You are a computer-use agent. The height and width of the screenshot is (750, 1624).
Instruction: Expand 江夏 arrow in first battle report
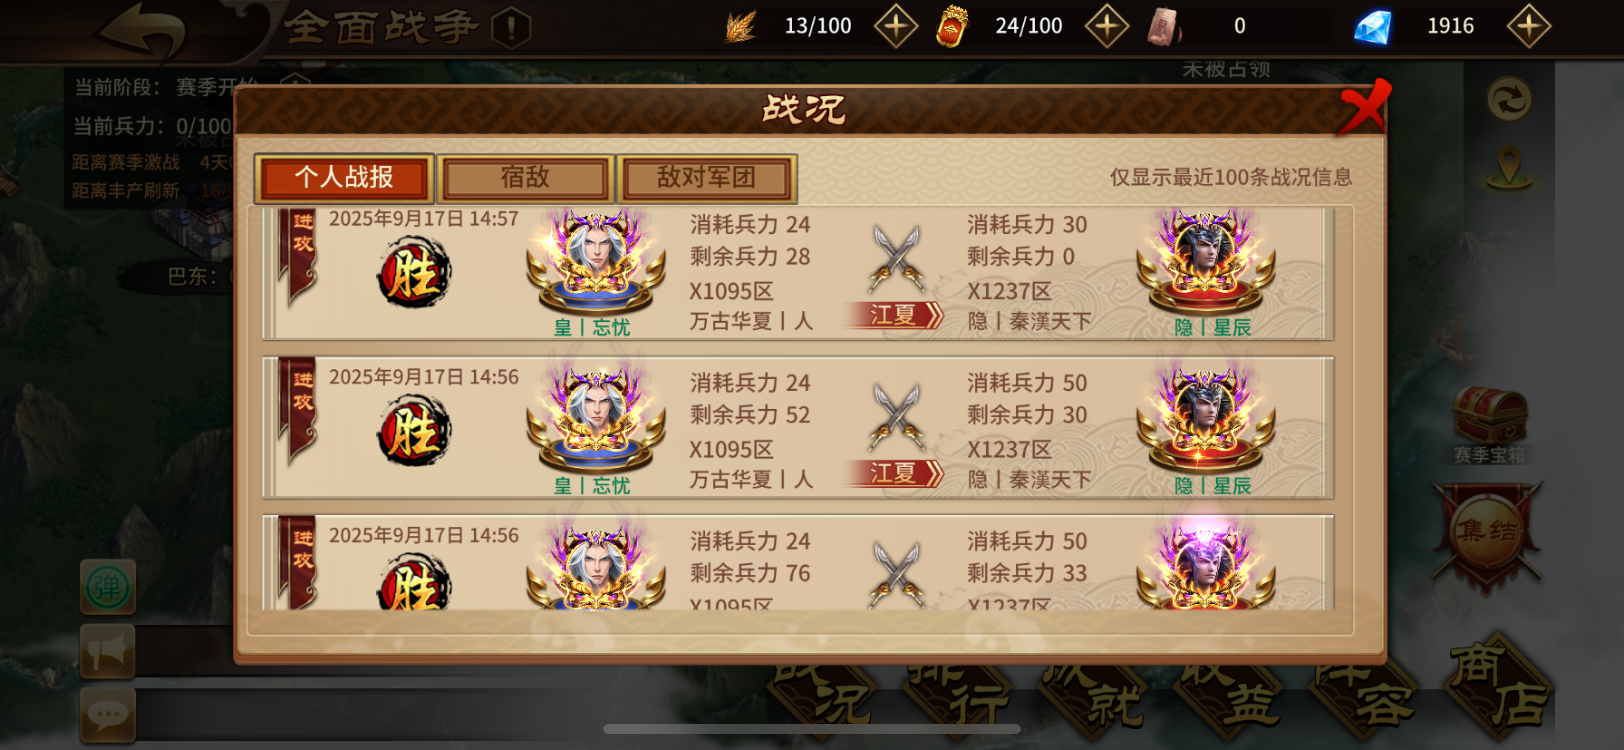point(897,315)
